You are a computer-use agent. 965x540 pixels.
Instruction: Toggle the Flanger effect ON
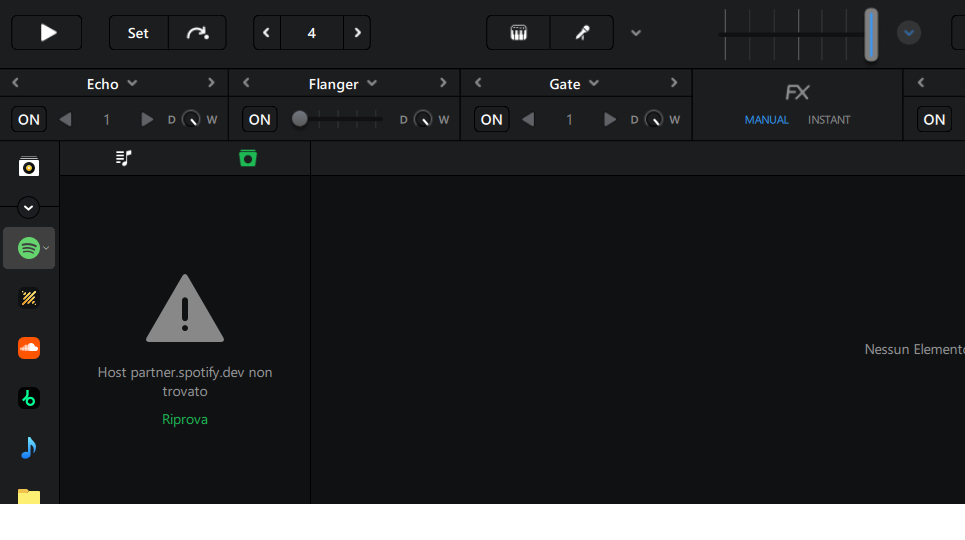(260, 119)
